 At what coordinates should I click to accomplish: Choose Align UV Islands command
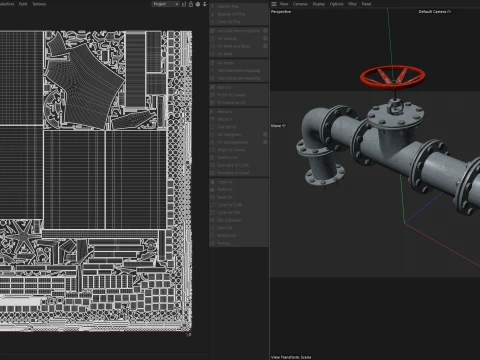click(239, 150)
